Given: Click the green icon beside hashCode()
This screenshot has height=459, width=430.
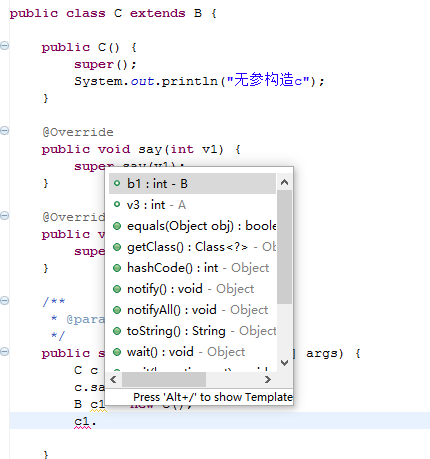Looking at the screenshot, I should pyautogui.click(x=117, y=268).
